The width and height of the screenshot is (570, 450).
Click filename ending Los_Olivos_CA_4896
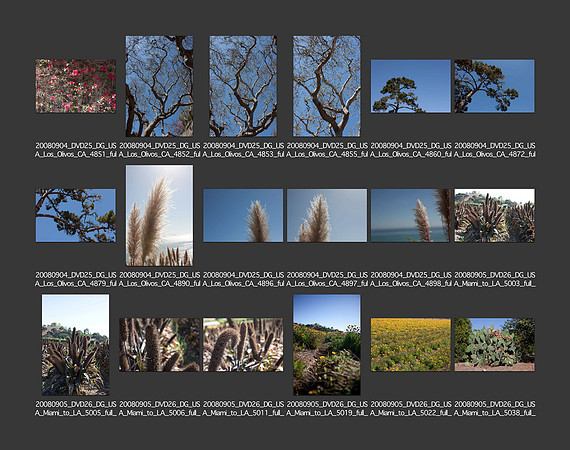tap(243, 279)
